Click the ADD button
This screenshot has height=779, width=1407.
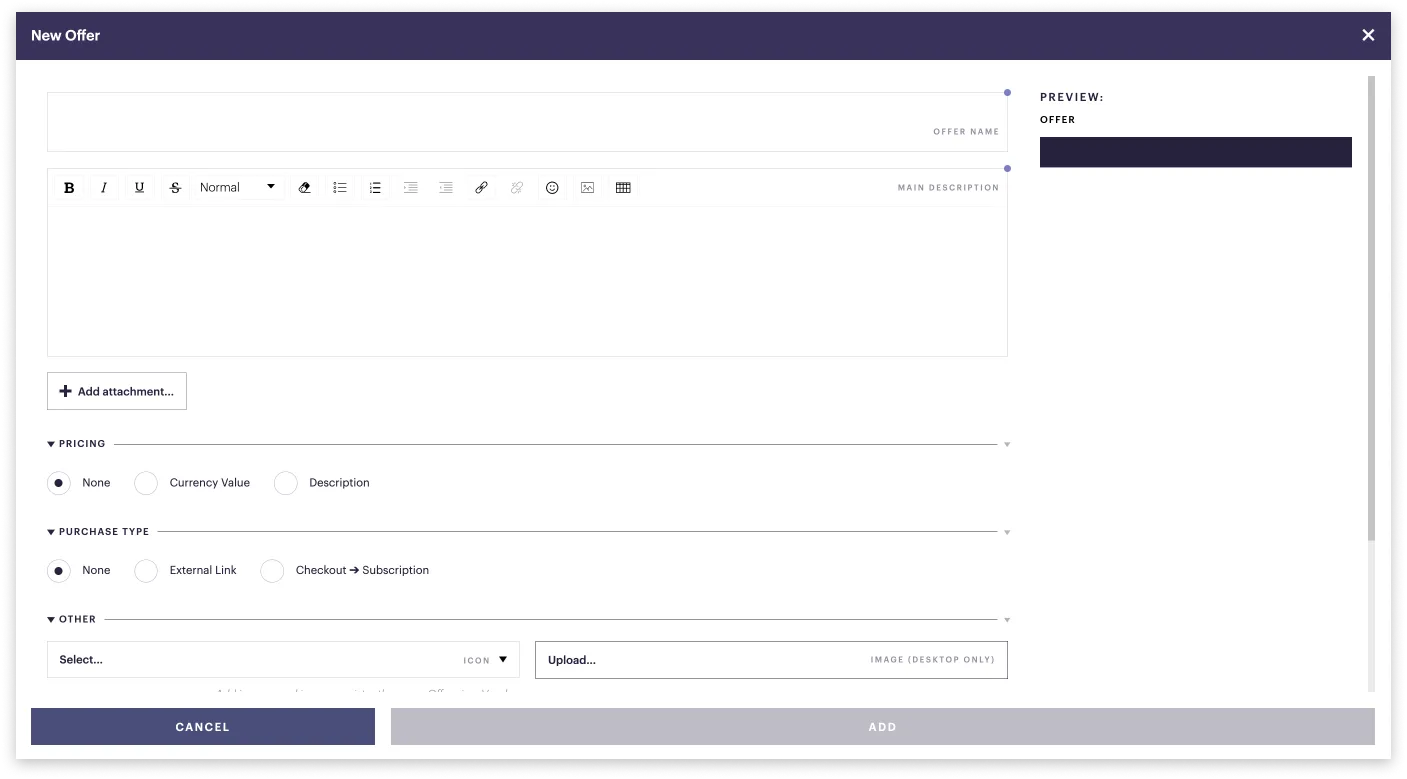pos(883,727)
